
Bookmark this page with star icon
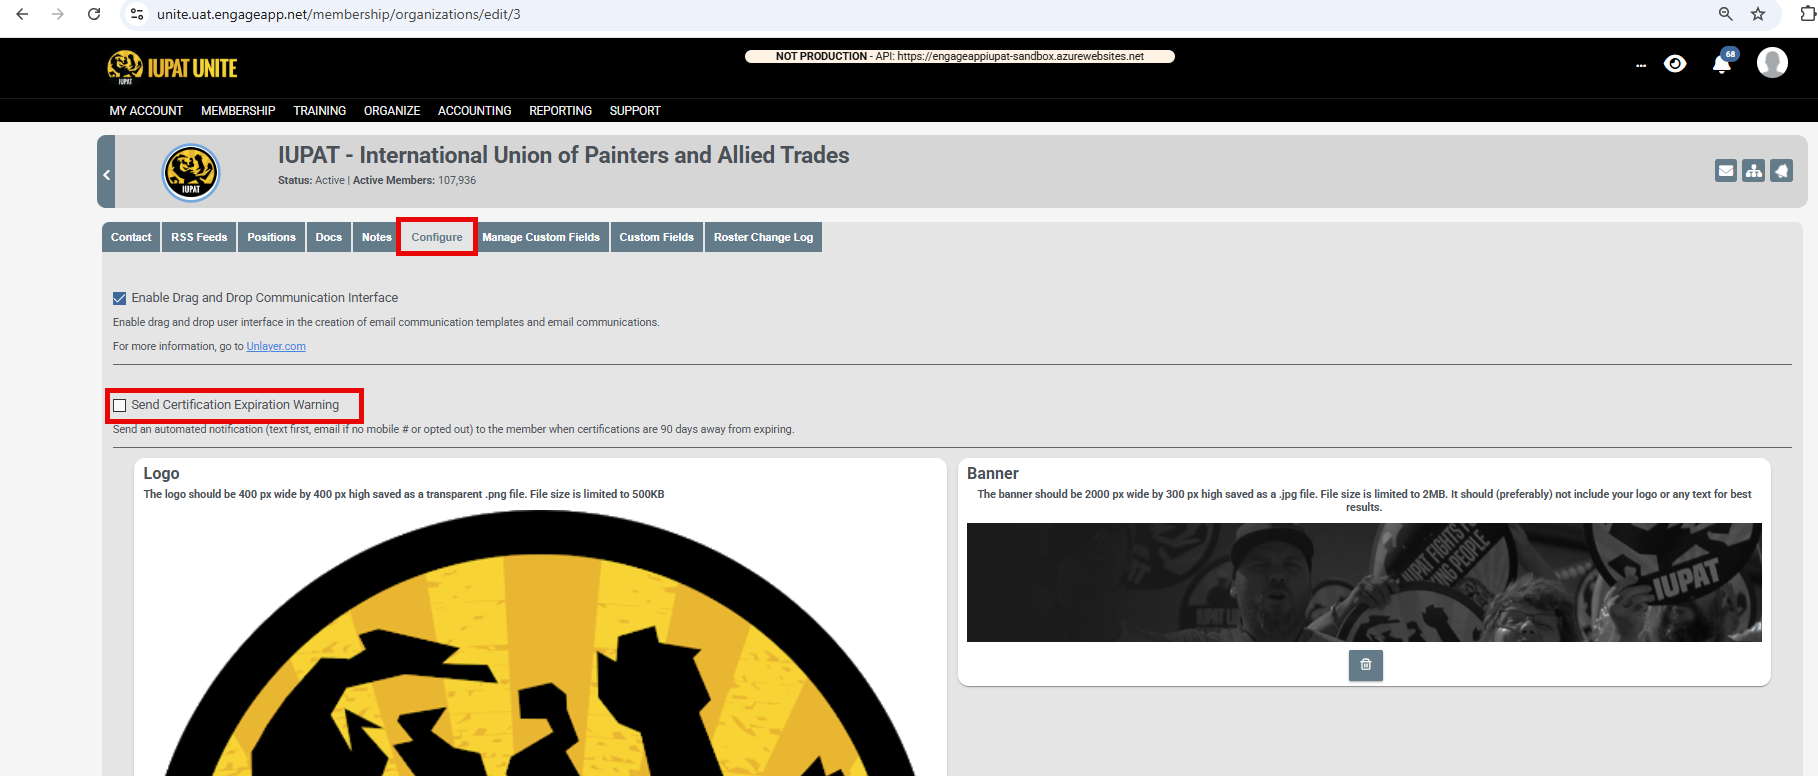pos(1758,14)
